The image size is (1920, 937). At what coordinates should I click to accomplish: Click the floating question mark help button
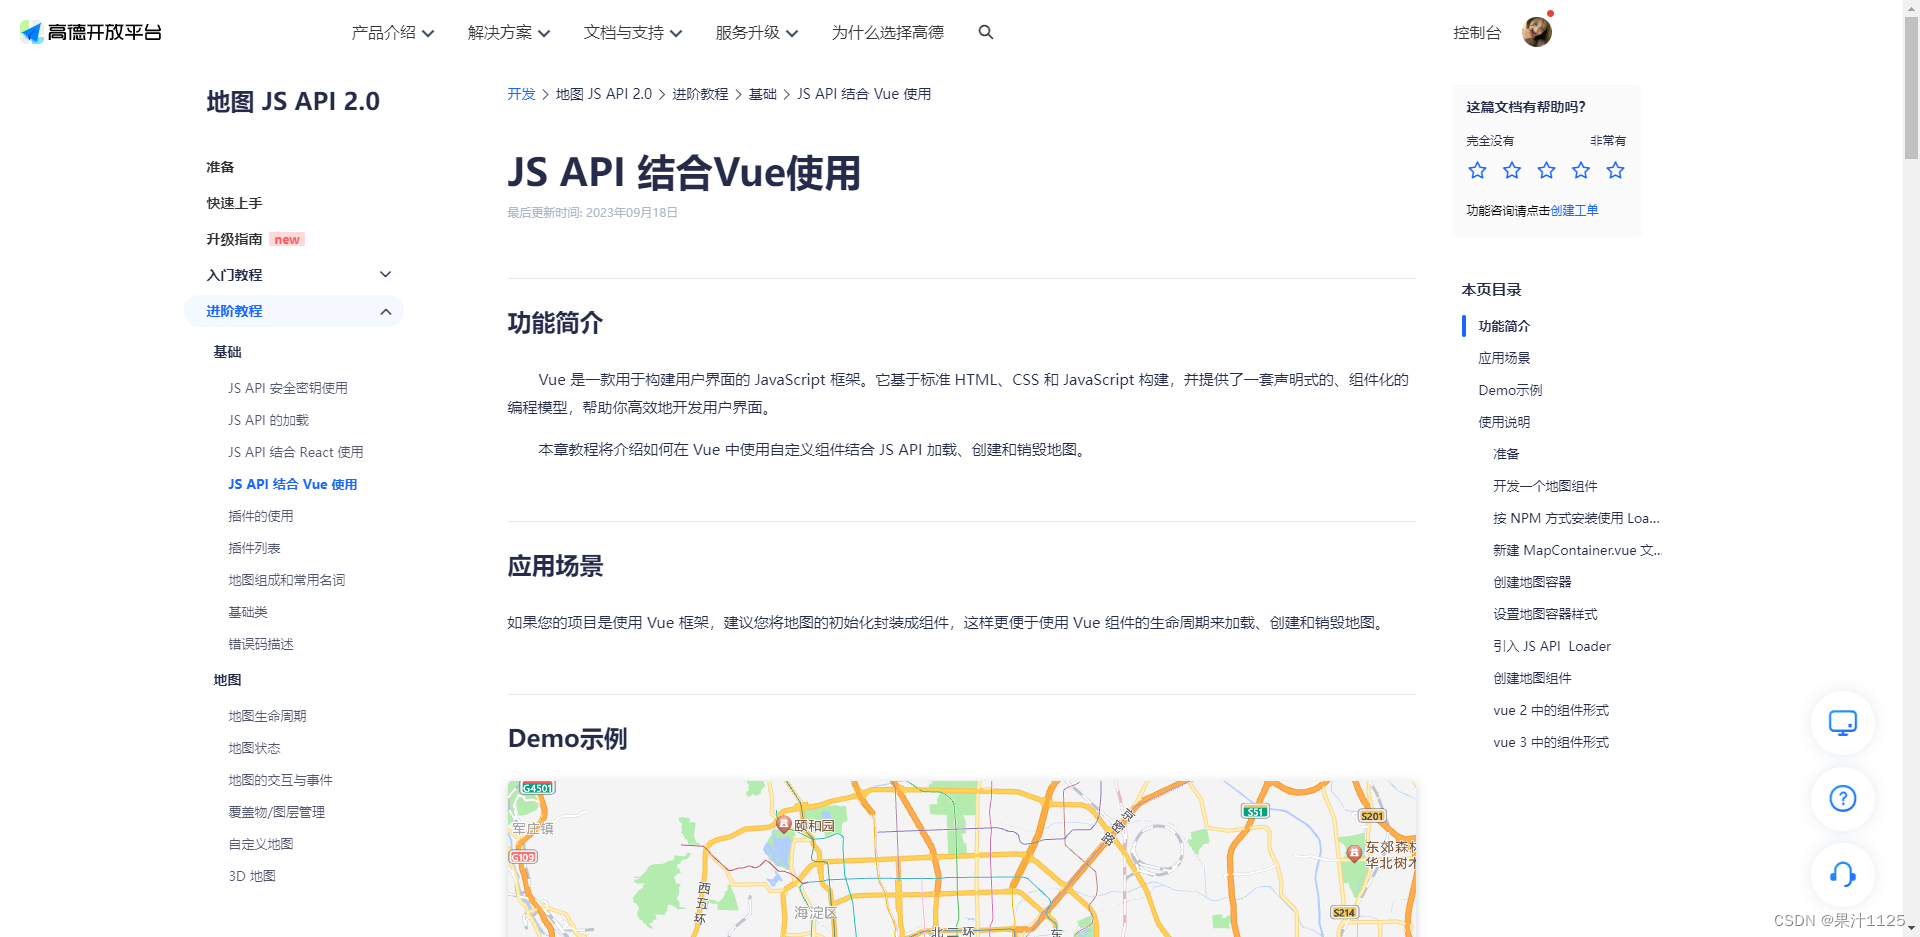tap(1843, 798)
